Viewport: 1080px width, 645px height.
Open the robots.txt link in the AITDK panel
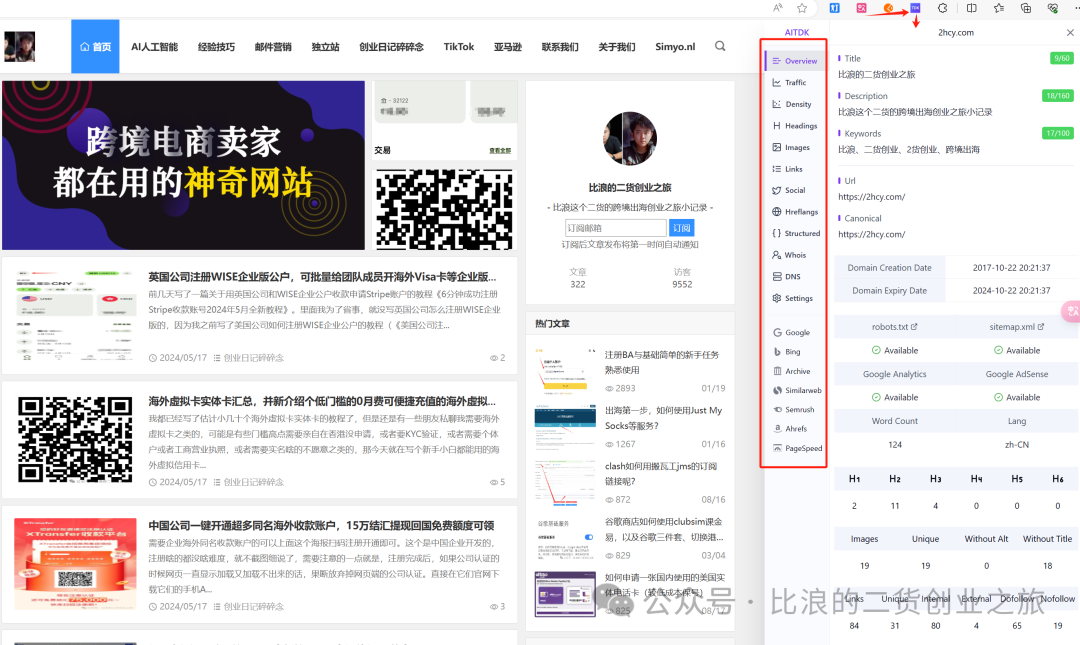[x=894, y=327]
